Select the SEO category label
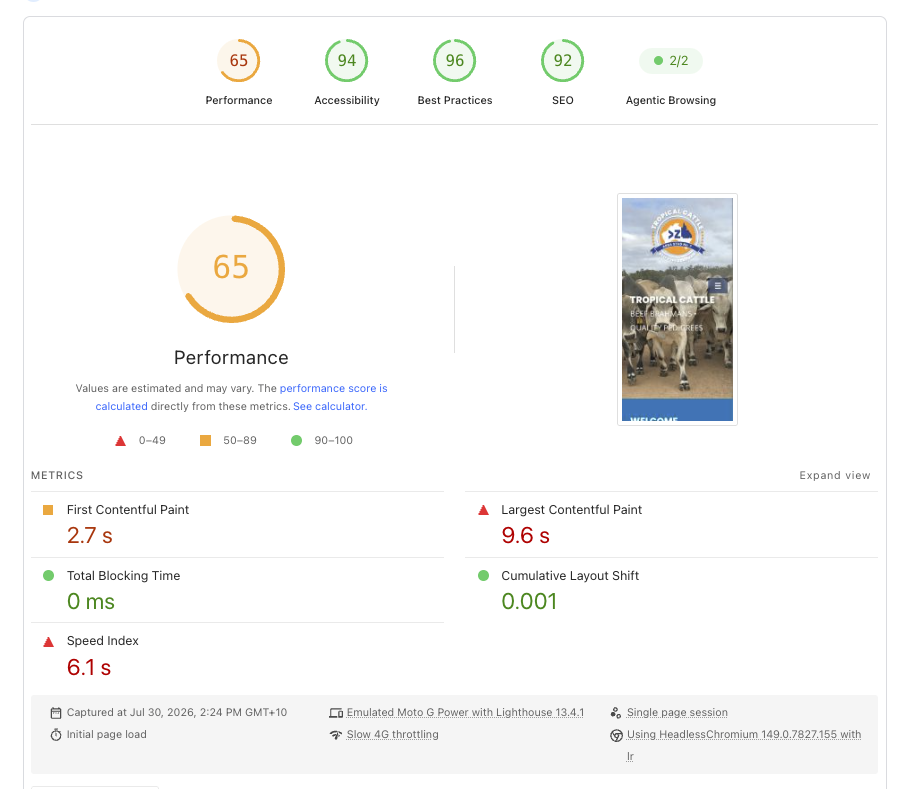This screenshot has width=917, height=789. pyautogui.click(x=563, y=101)
